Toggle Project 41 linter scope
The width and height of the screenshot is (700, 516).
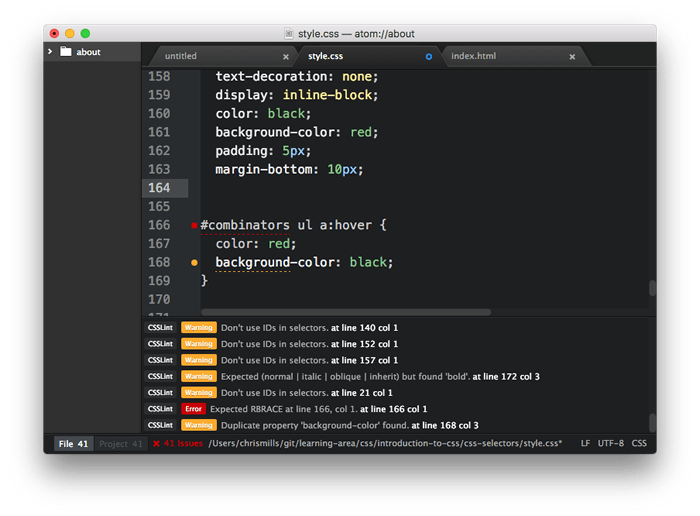pyautogui.click(x=121, y=443)
